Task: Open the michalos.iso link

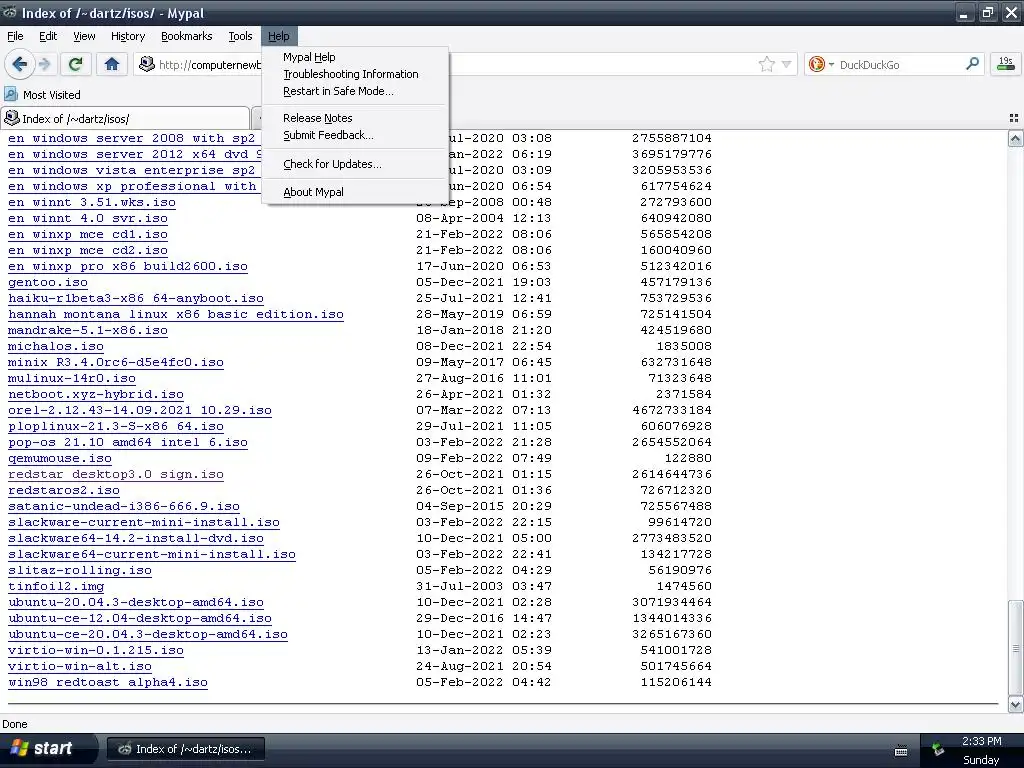Action: coord(56,346)
